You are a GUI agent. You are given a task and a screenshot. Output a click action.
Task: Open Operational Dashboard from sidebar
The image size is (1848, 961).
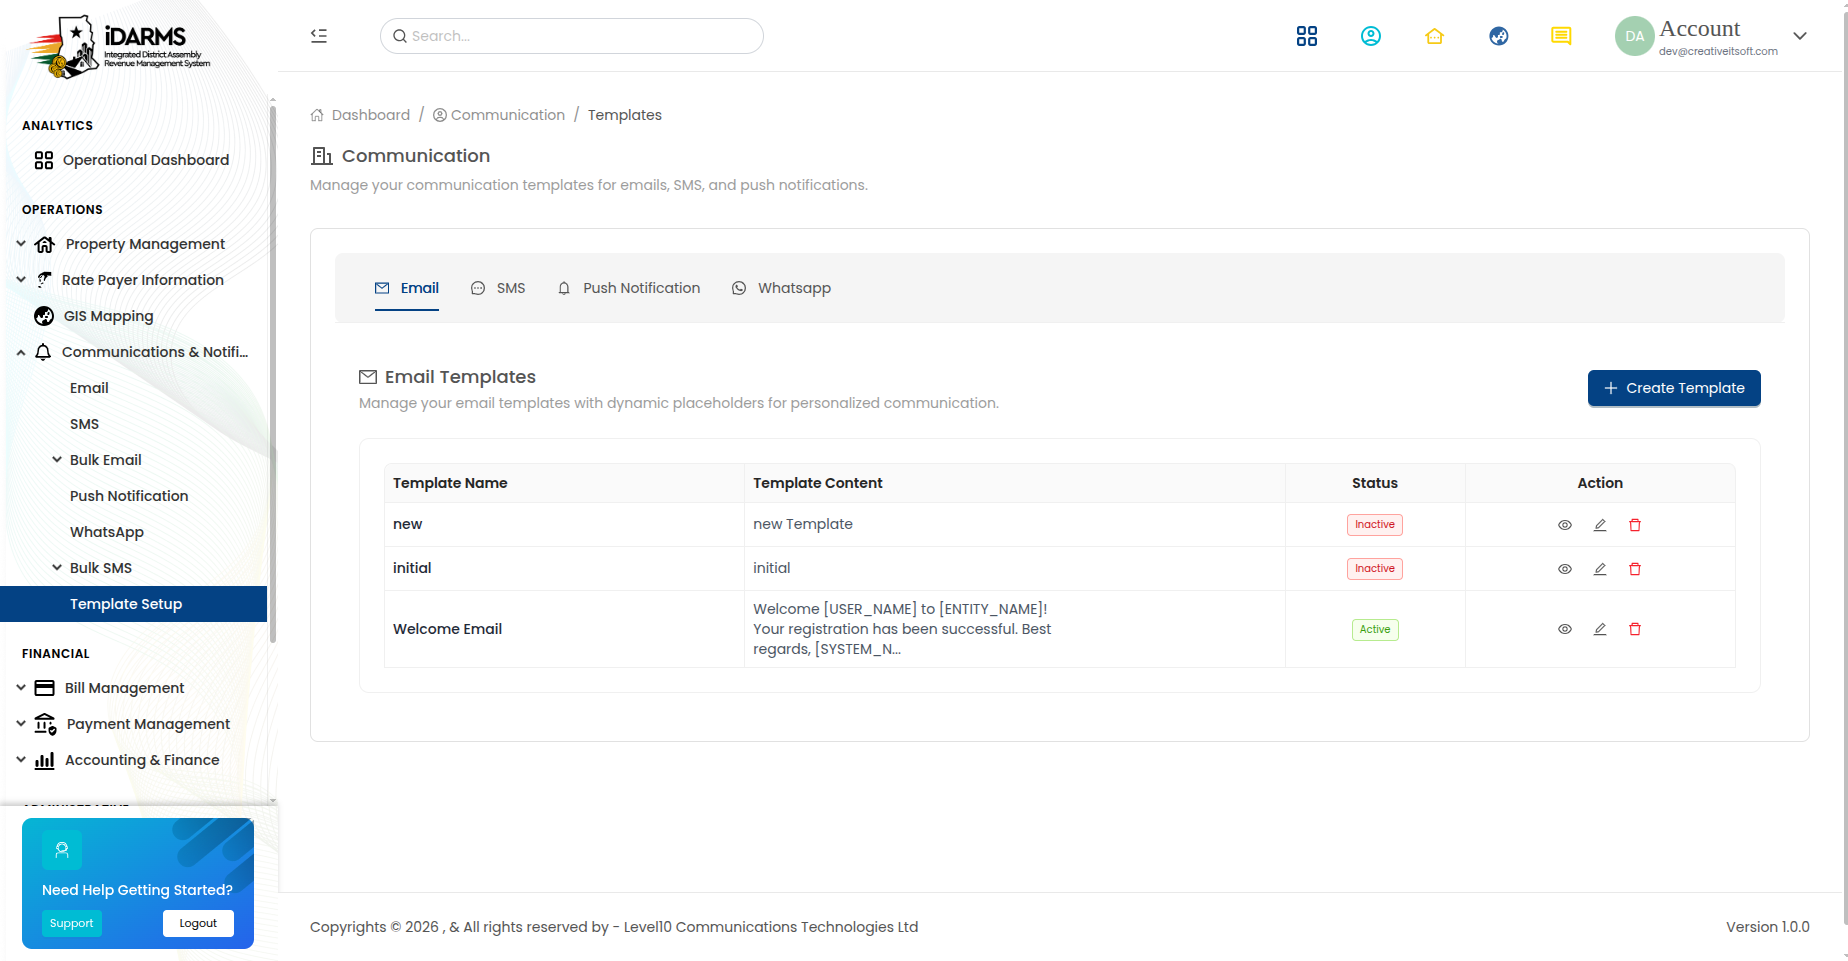145,160
